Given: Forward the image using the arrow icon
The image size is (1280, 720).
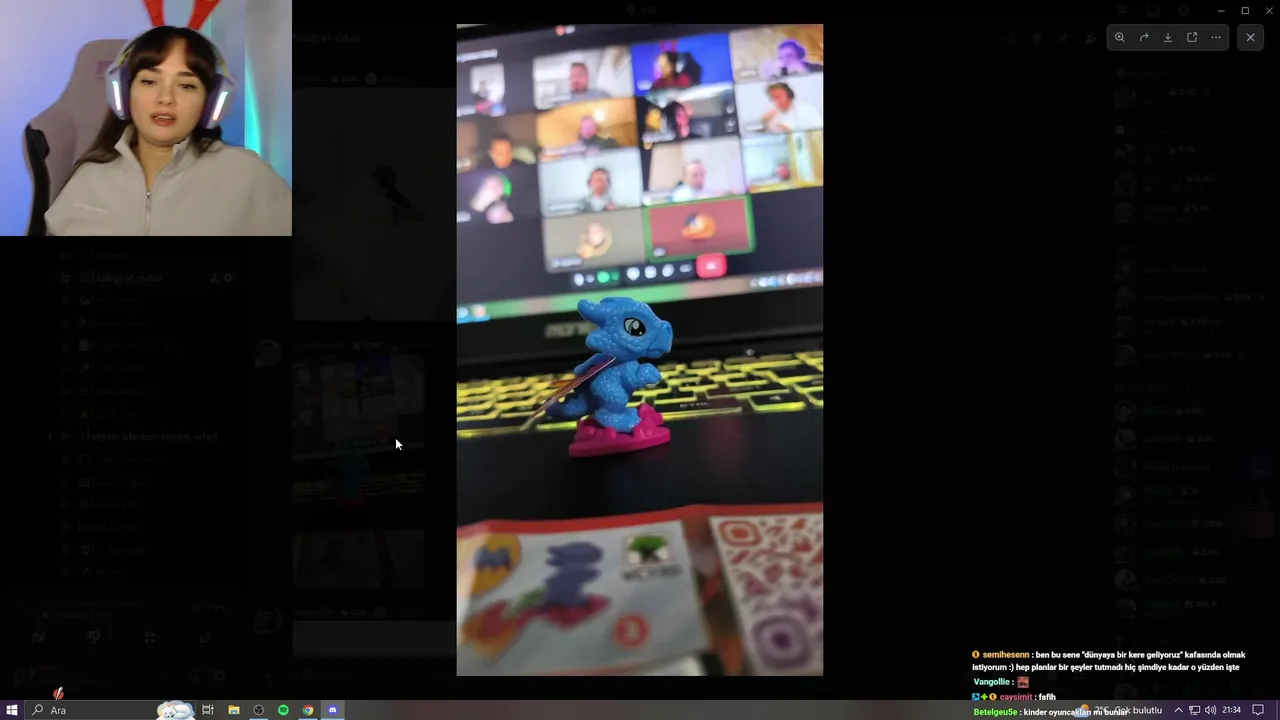Looking at the screenshot, I should pyautogui.click(x=1144, y=37).
